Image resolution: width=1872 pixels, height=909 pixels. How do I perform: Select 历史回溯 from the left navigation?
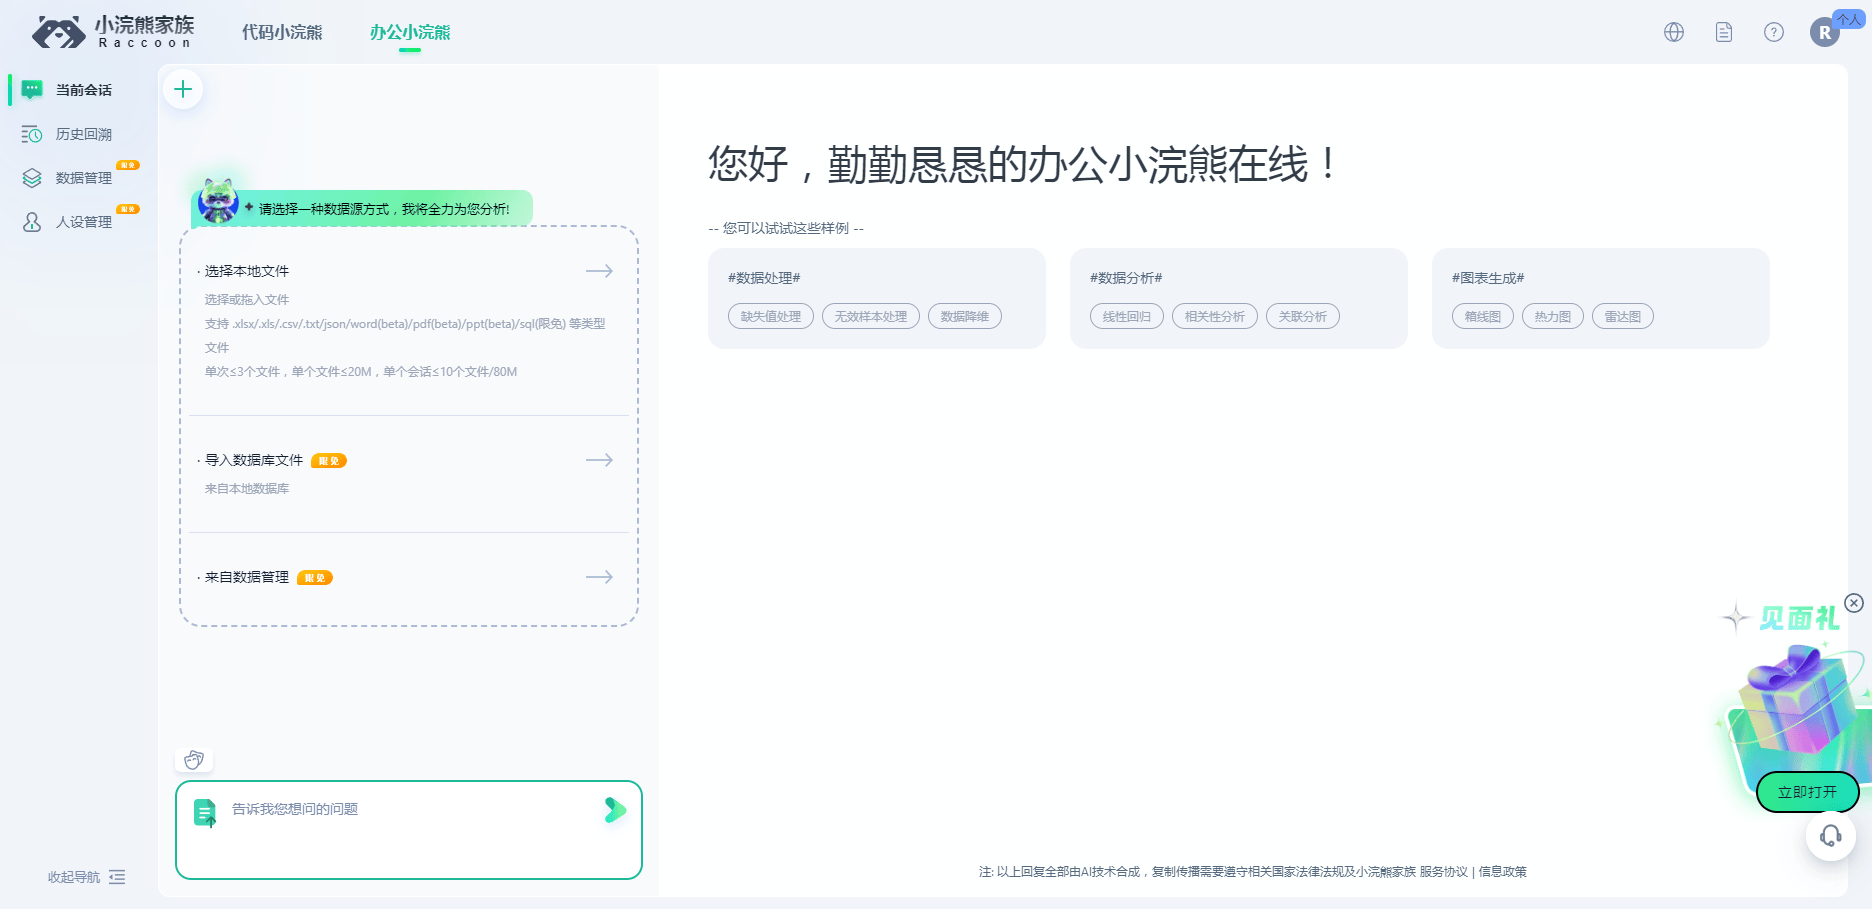[84, 134]
